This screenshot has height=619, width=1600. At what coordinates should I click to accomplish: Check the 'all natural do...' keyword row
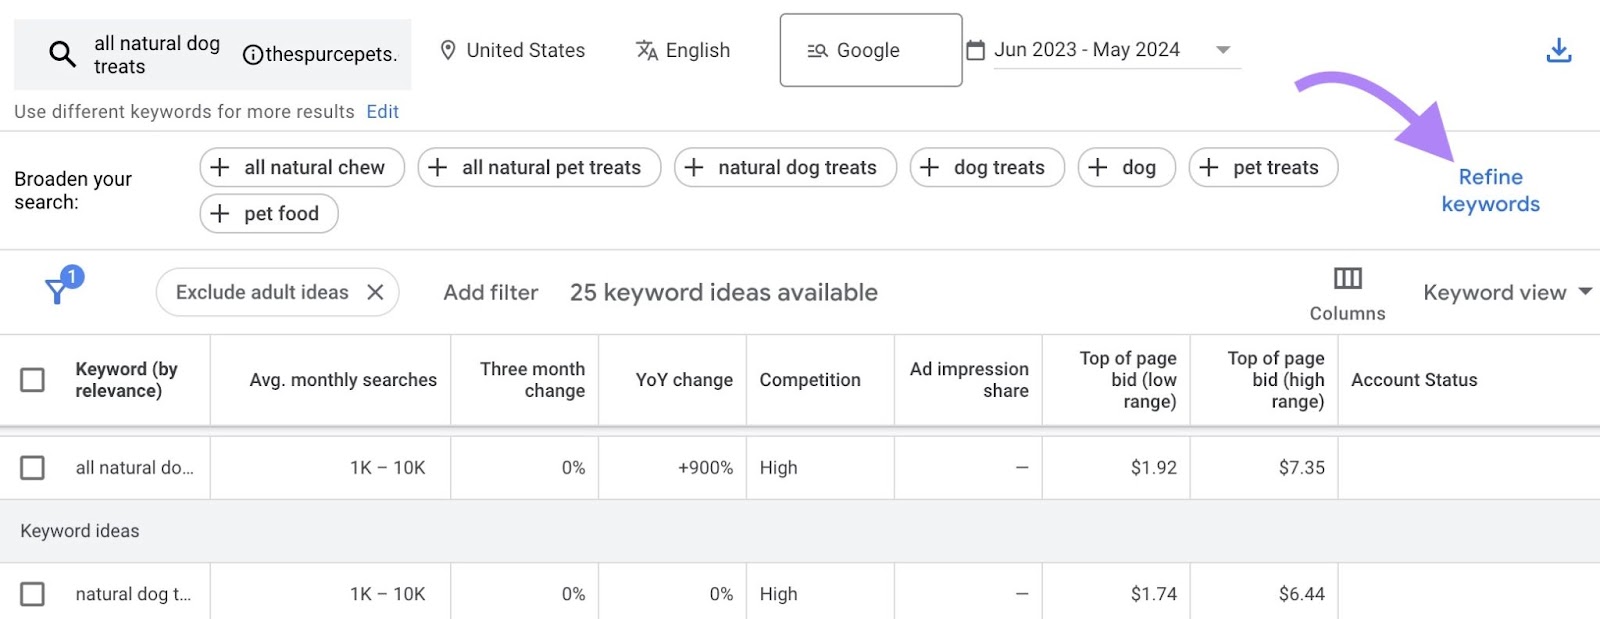click(33, 467)
